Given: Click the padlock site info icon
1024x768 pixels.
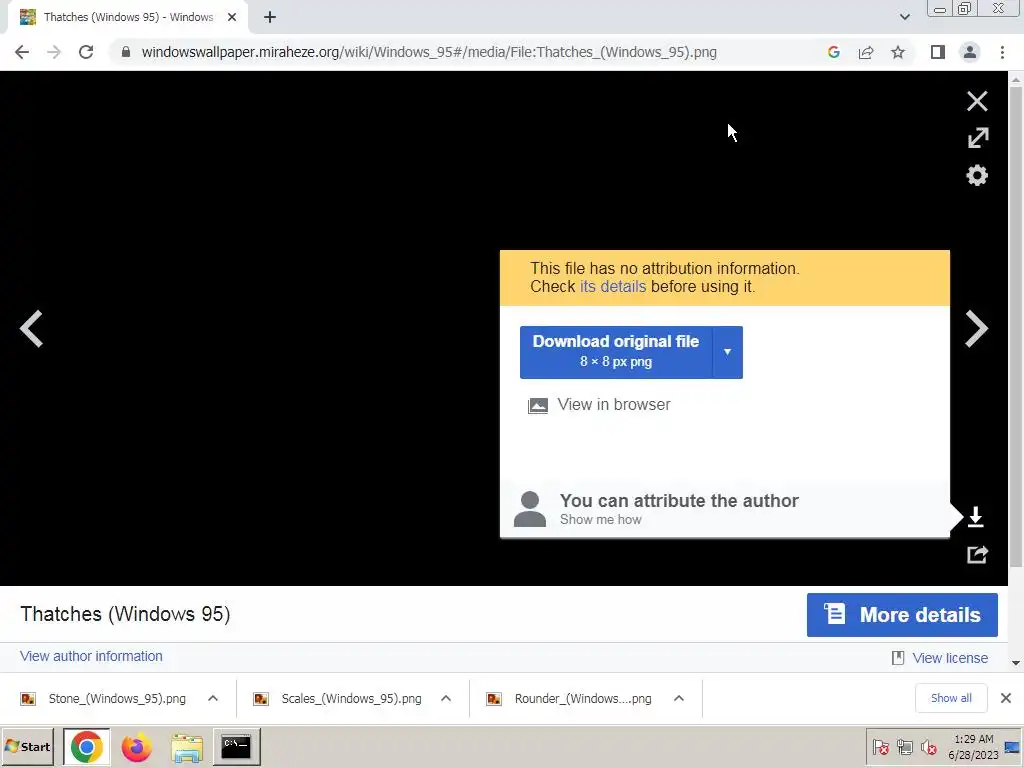Looking at the screenshot, I should [x=126, y=52].
